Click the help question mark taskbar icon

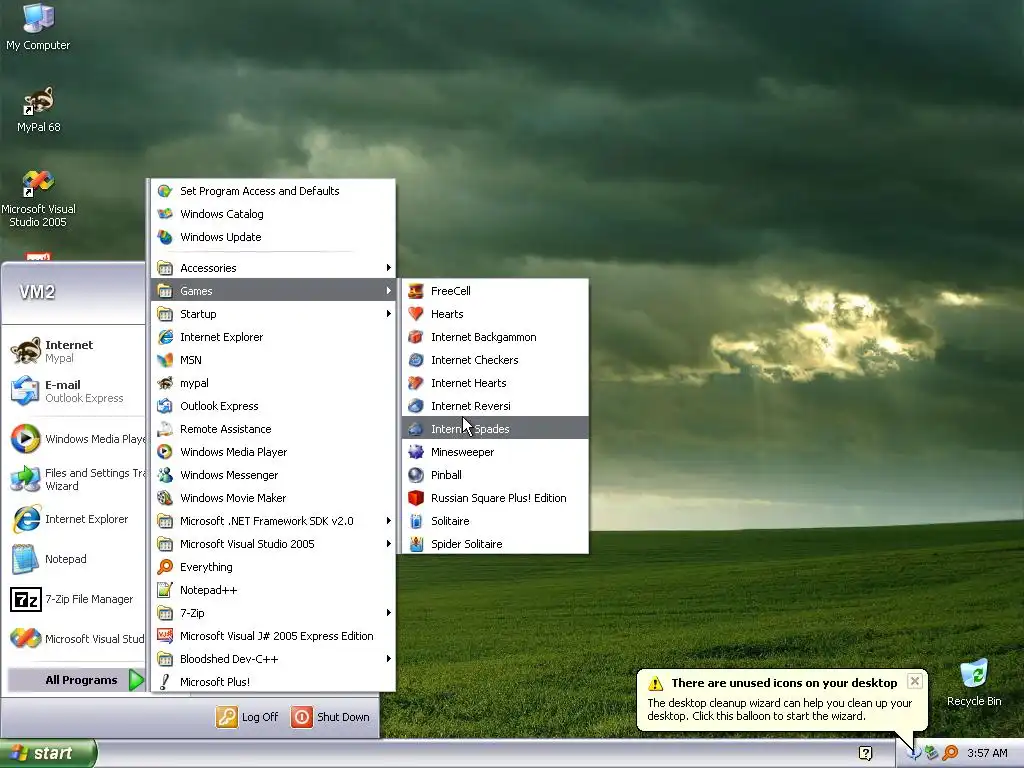(865, 753)
